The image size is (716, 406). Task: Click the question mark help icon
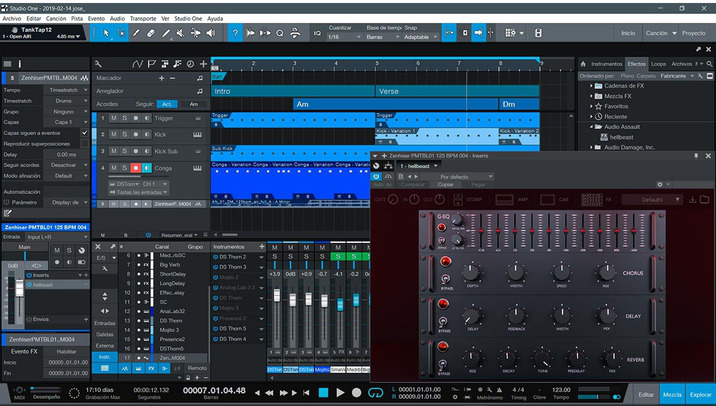(x=236, y=33)
